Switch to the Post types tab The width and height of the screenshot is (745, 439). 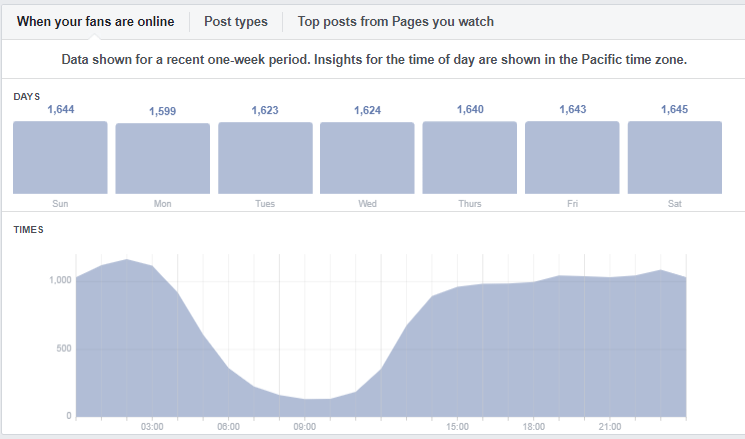236,22
